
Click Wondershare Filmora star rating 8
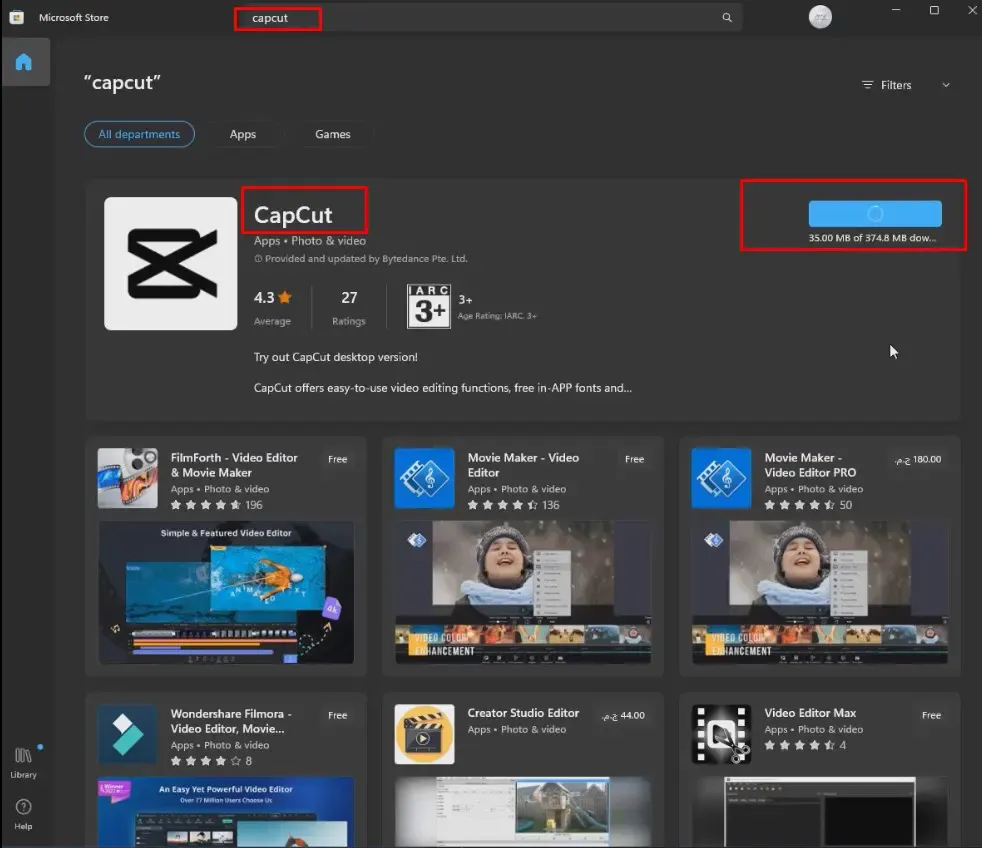tap(211, 761)
